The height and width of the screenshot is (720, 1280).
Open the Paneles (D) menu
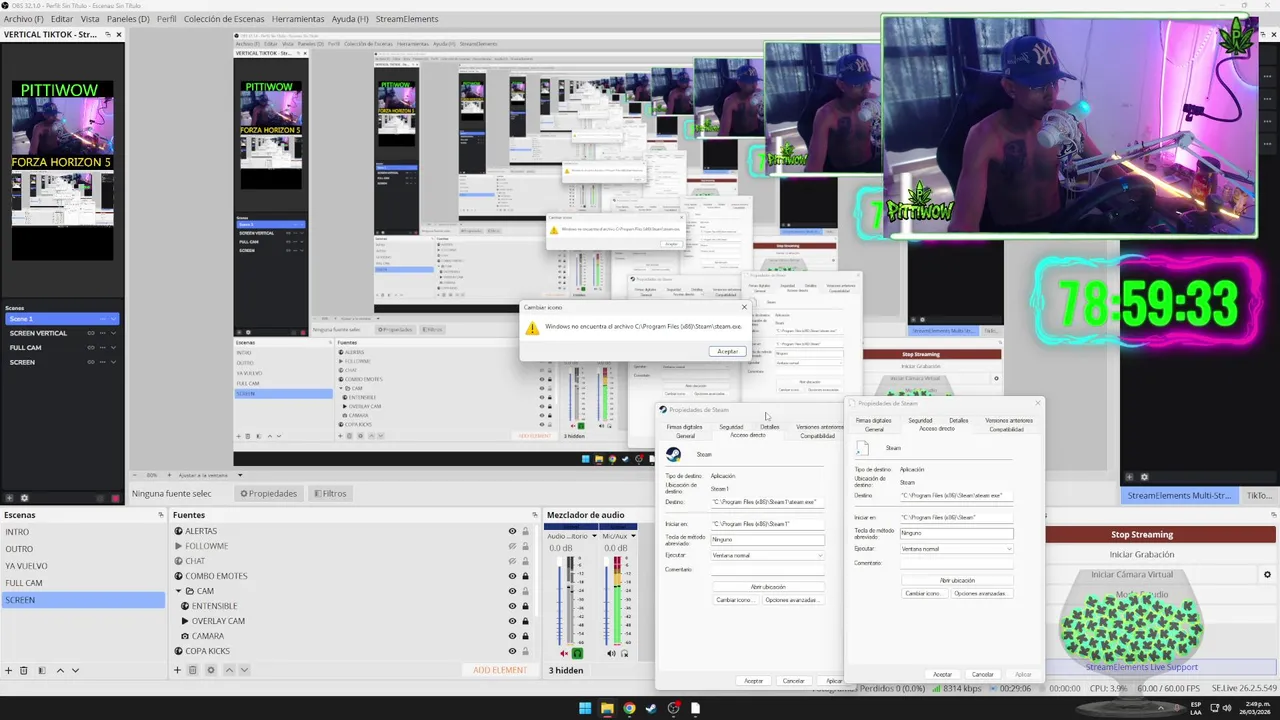point(128,19)
